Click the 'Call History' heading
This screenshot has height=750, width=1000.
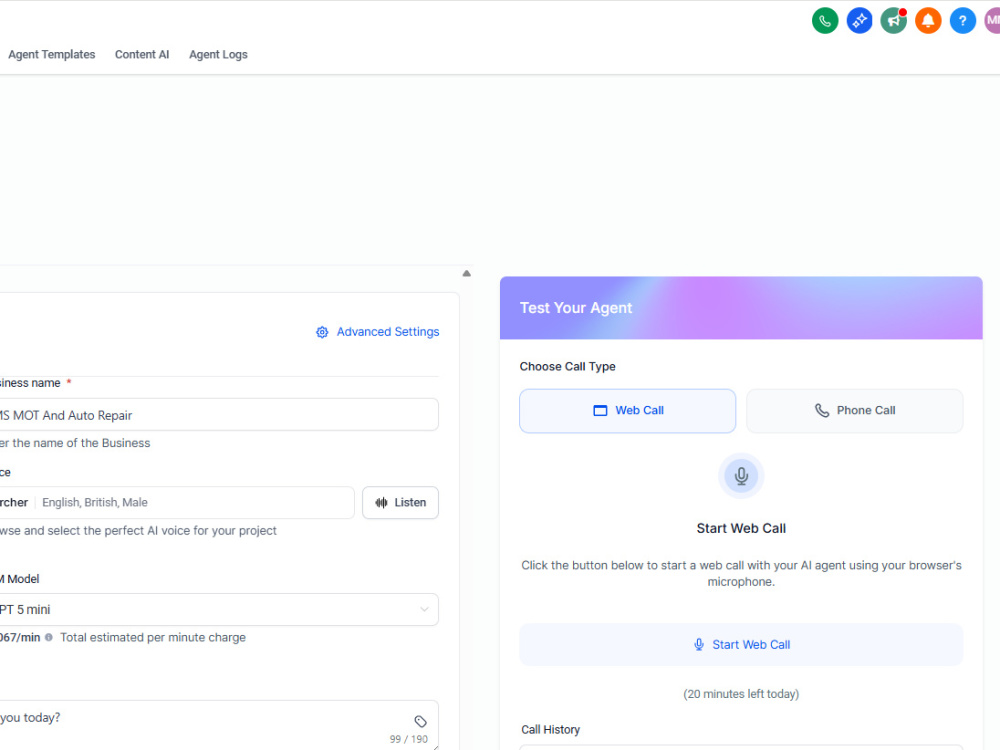pos(550,730)
